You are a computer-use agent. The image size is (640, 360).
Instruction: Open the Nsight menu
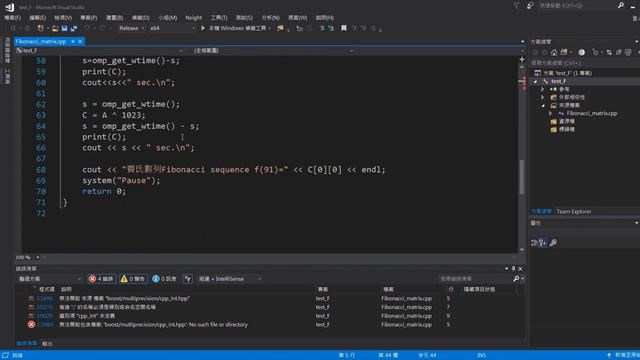pyautogui.click(x=193, y=18)
